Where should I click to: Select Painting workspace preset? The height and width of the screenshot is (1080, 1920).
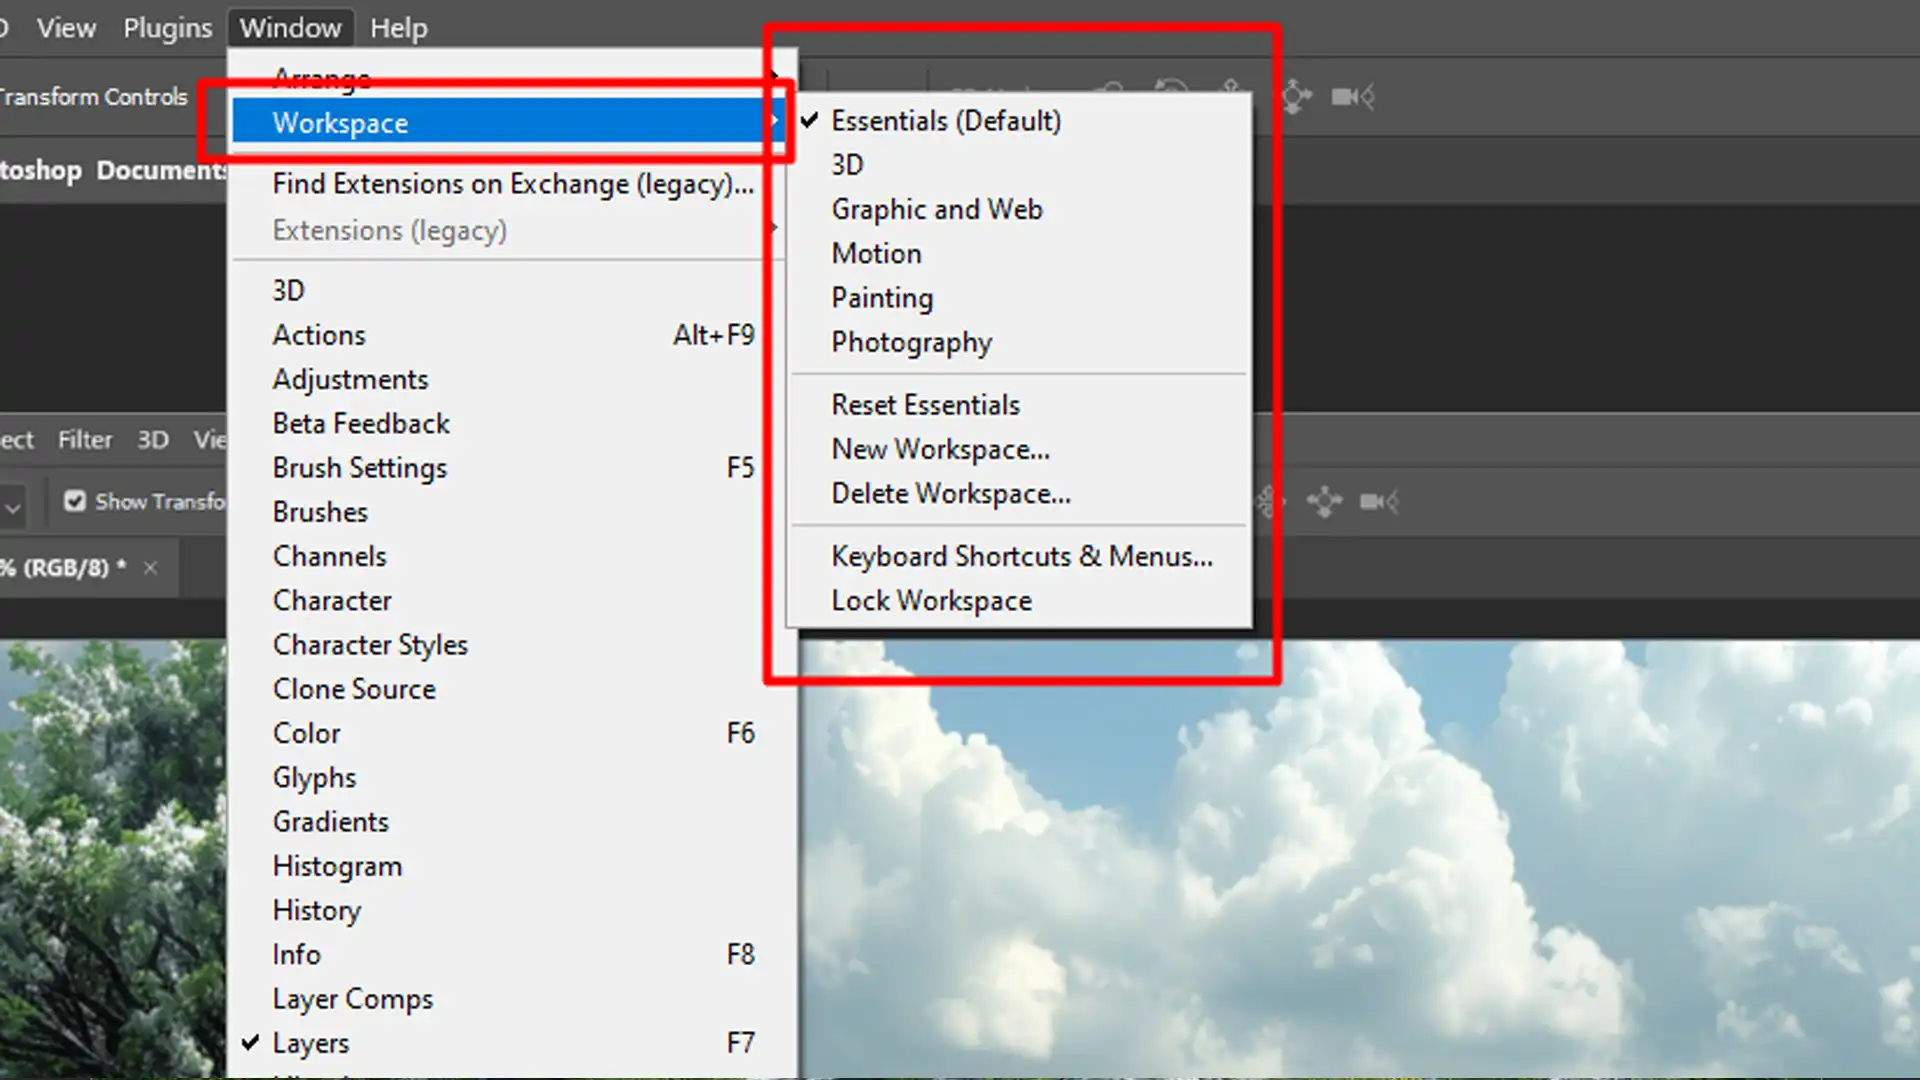tap(881, 297)
